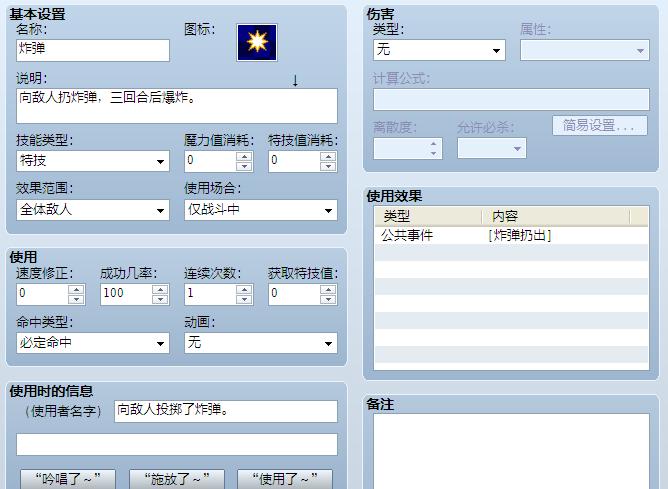Increase 魔力值消耗 with the up arrow
The width and height of the screenshot is (668, 489).
(x=244, y=156)
